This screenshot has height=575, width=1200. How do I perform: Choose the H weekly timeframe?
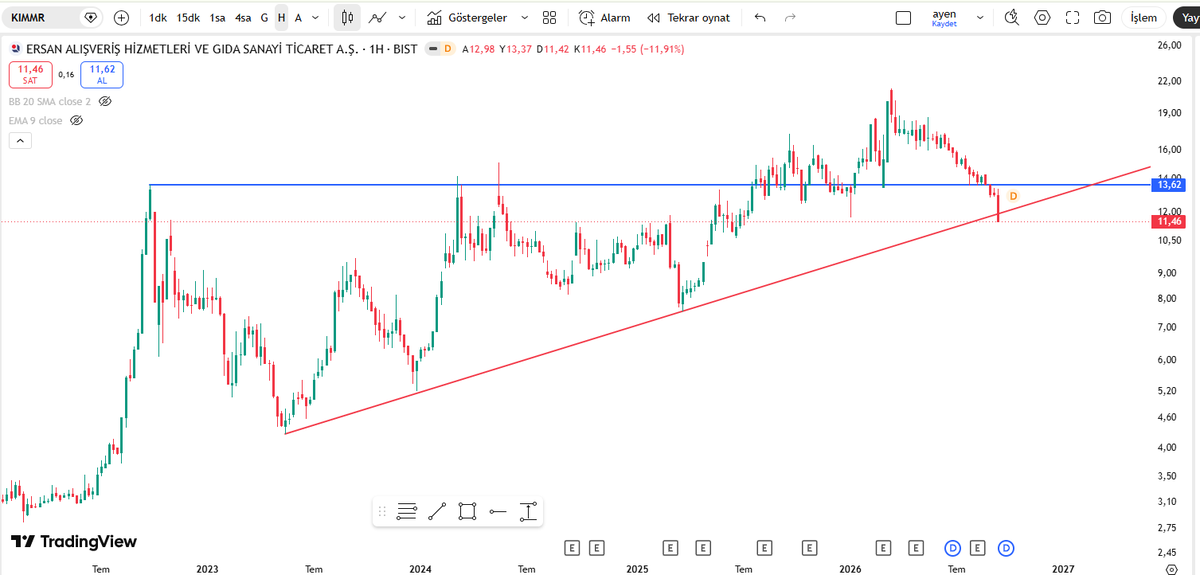tap(281, 17)
